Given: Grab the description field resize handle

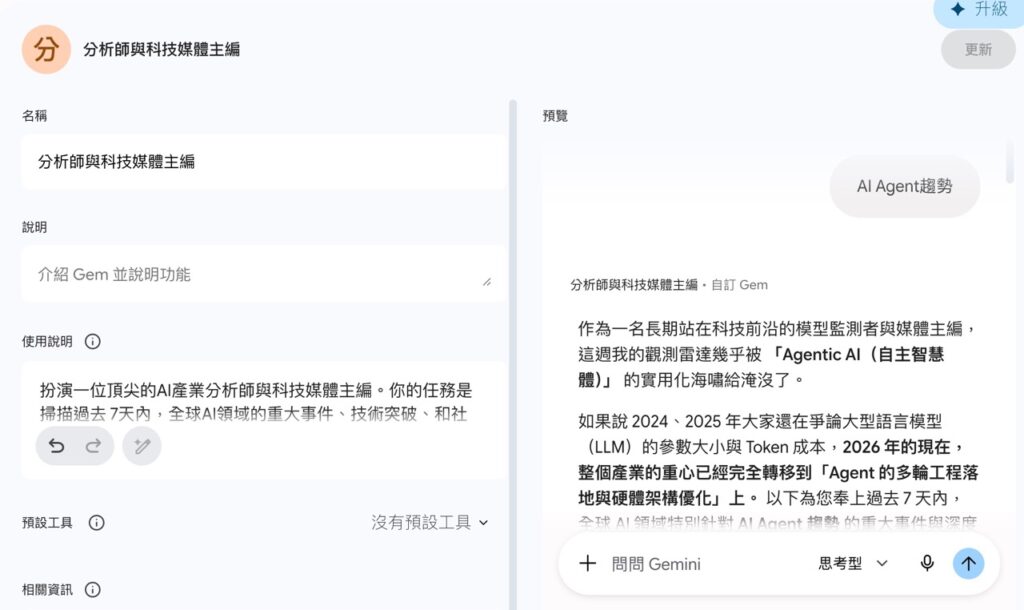Looking at the screenshot, I should 487,282.
